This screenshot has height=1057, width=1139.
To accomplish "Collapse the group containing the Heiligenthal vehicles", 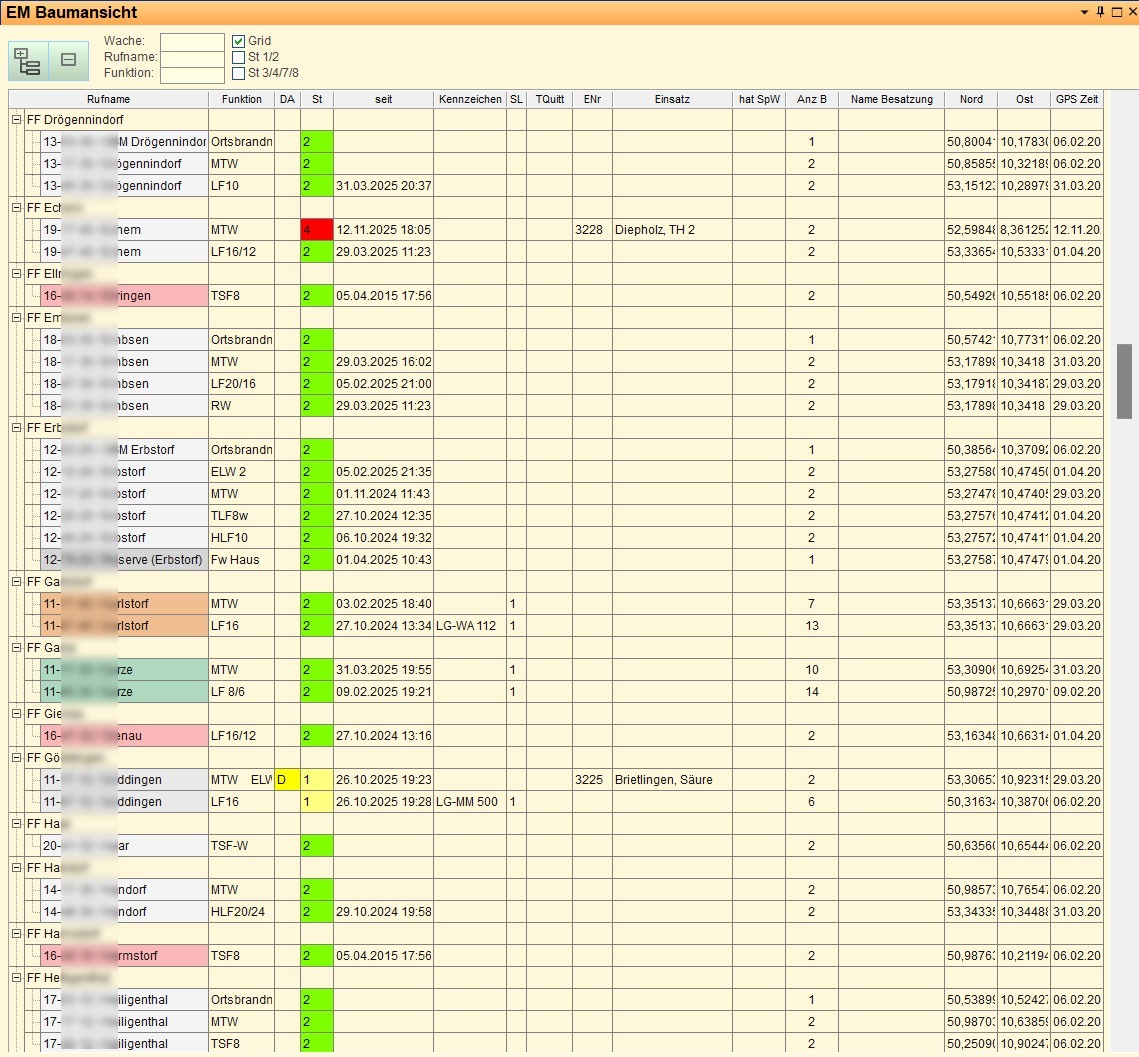I will [x=16, y=977].
